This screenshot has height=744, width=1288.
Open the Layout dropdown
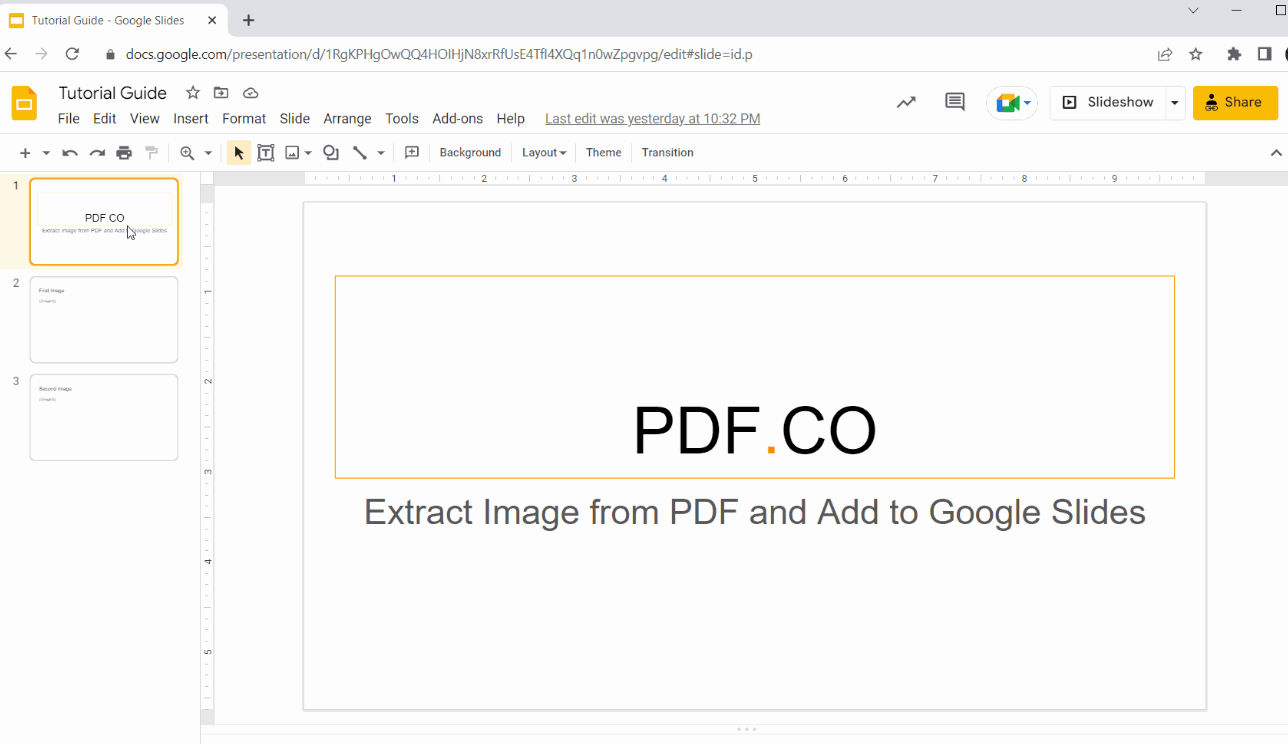tap(543, 152)
